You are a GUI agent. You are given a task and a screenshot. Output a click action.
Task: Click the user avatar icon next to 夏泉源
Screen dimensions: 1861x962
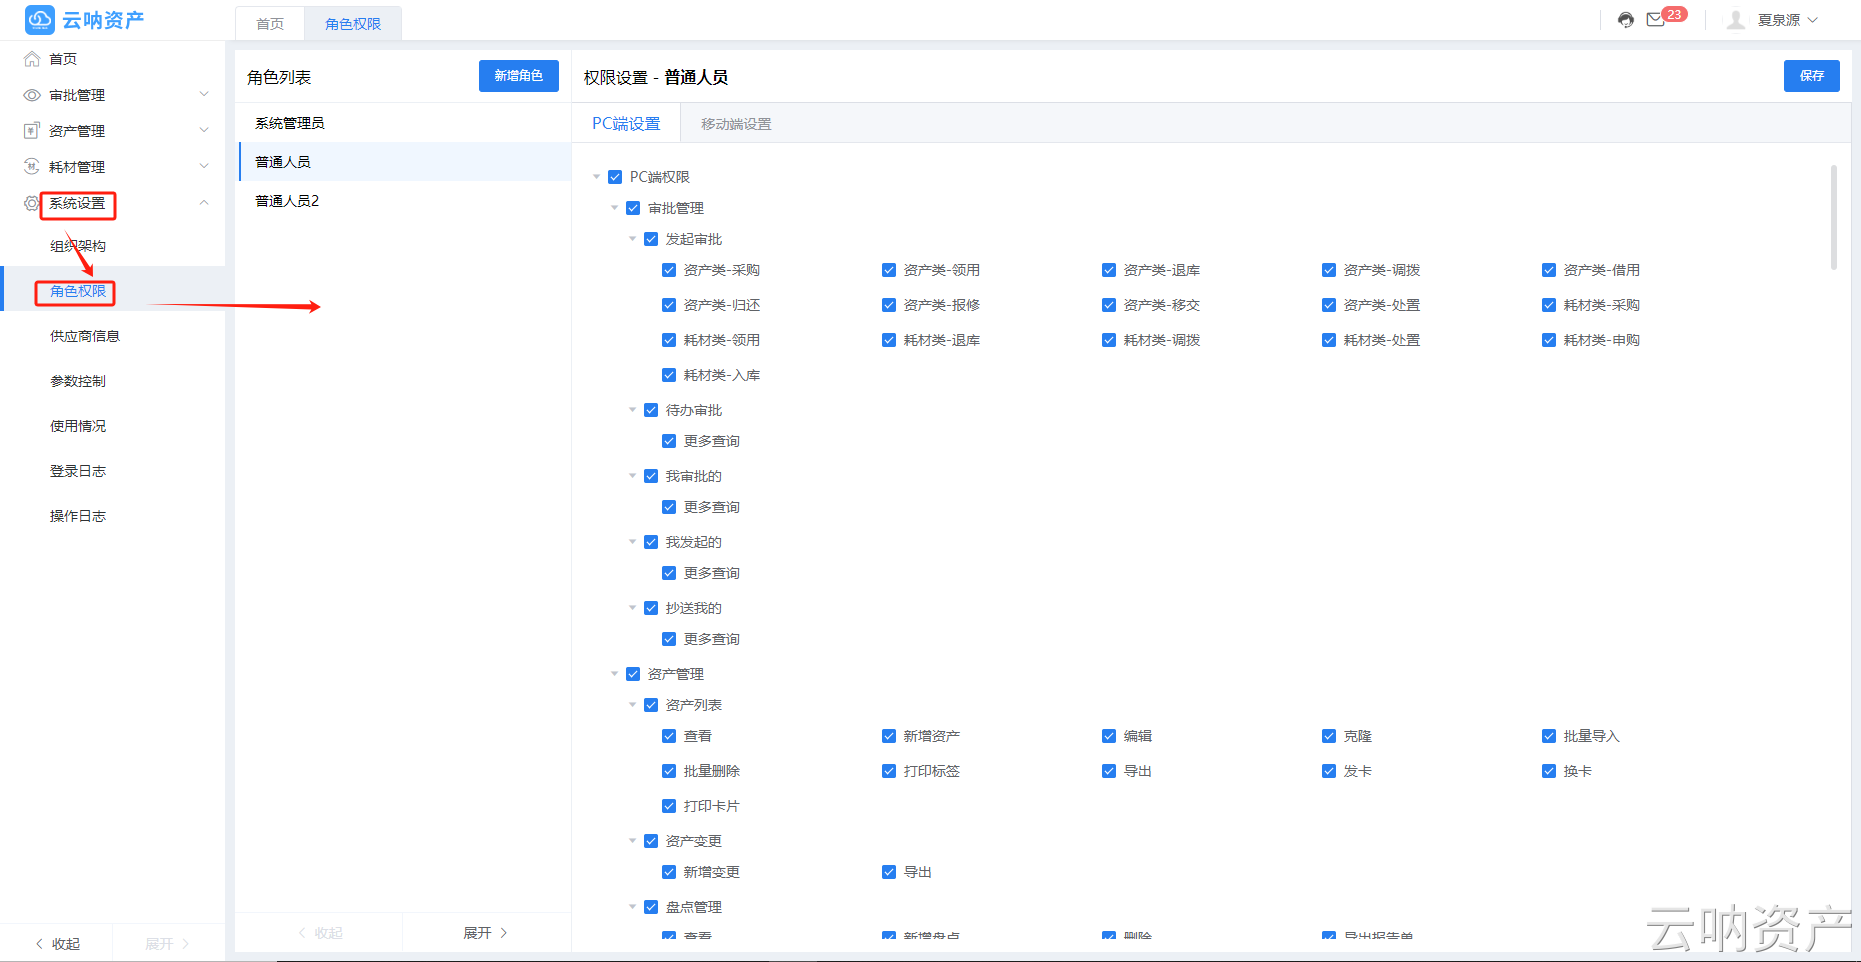(x=1736, y=20)
